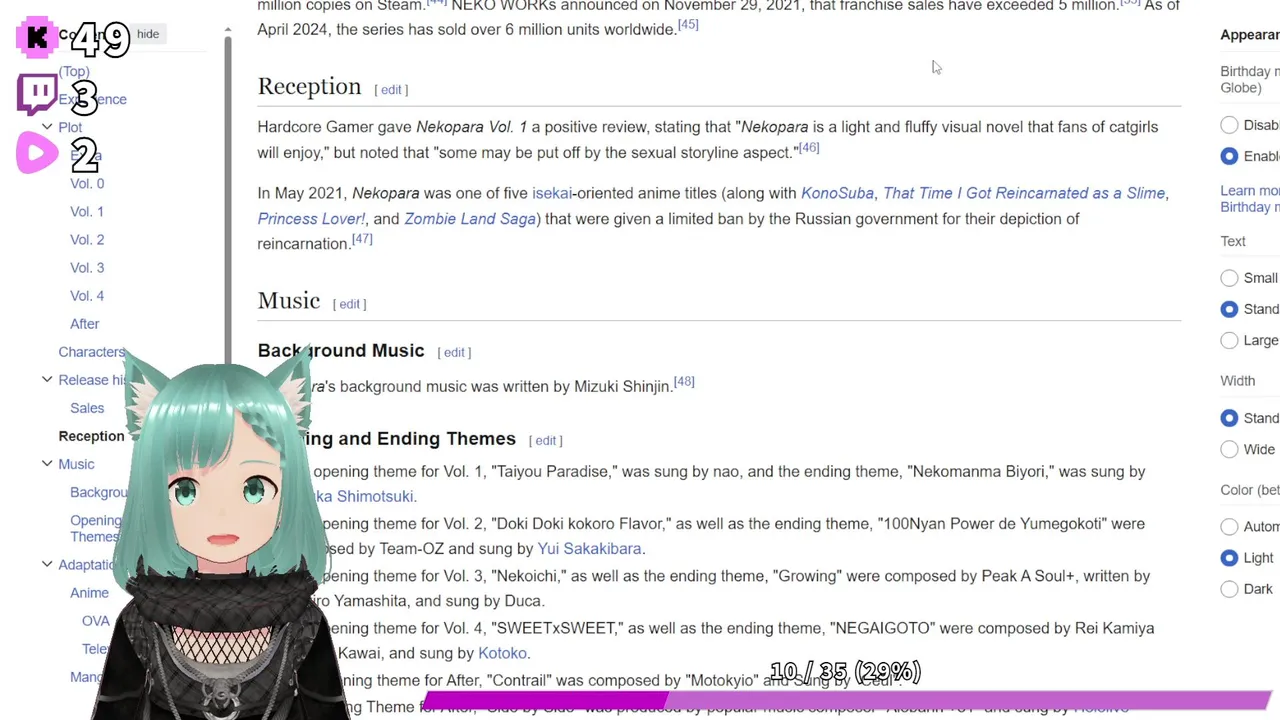
Task: Select Large text size option
Action: tap(1230, 340)
